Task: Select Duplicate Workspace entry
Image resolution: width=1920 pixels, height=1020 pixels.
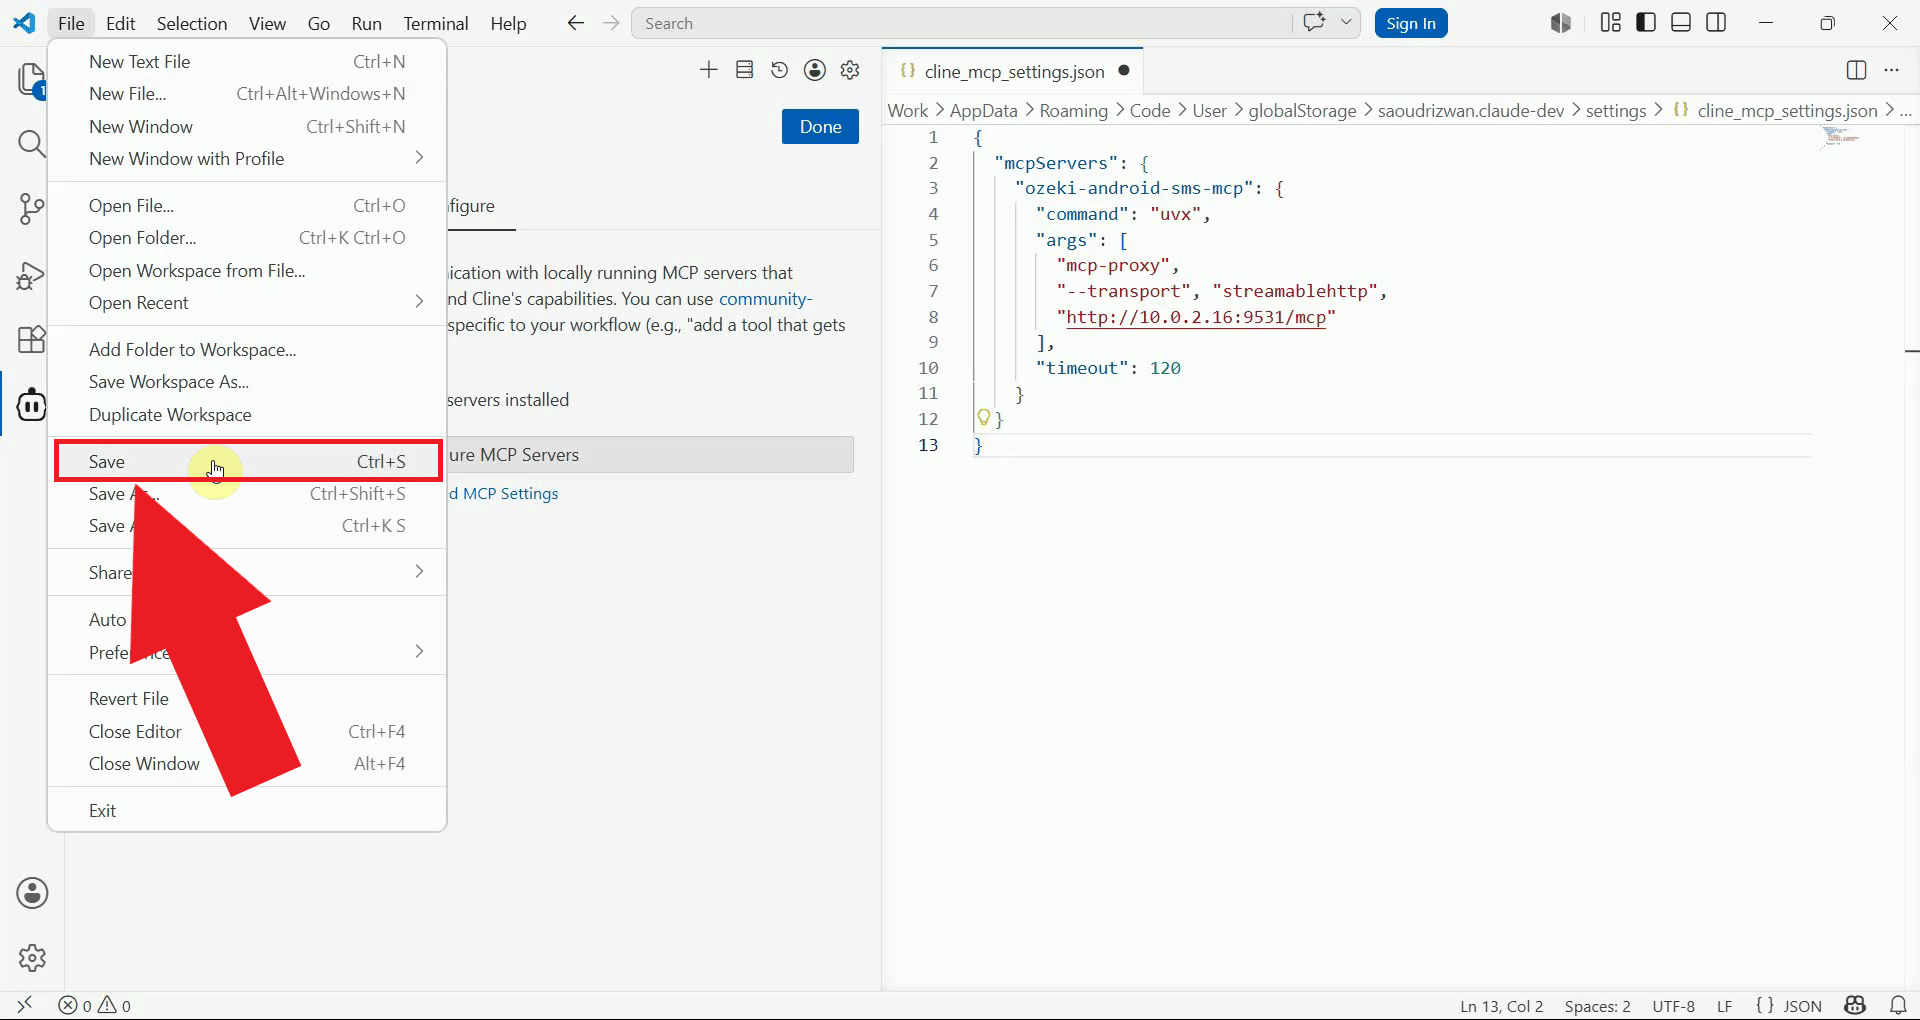Action: click(247, 414)
